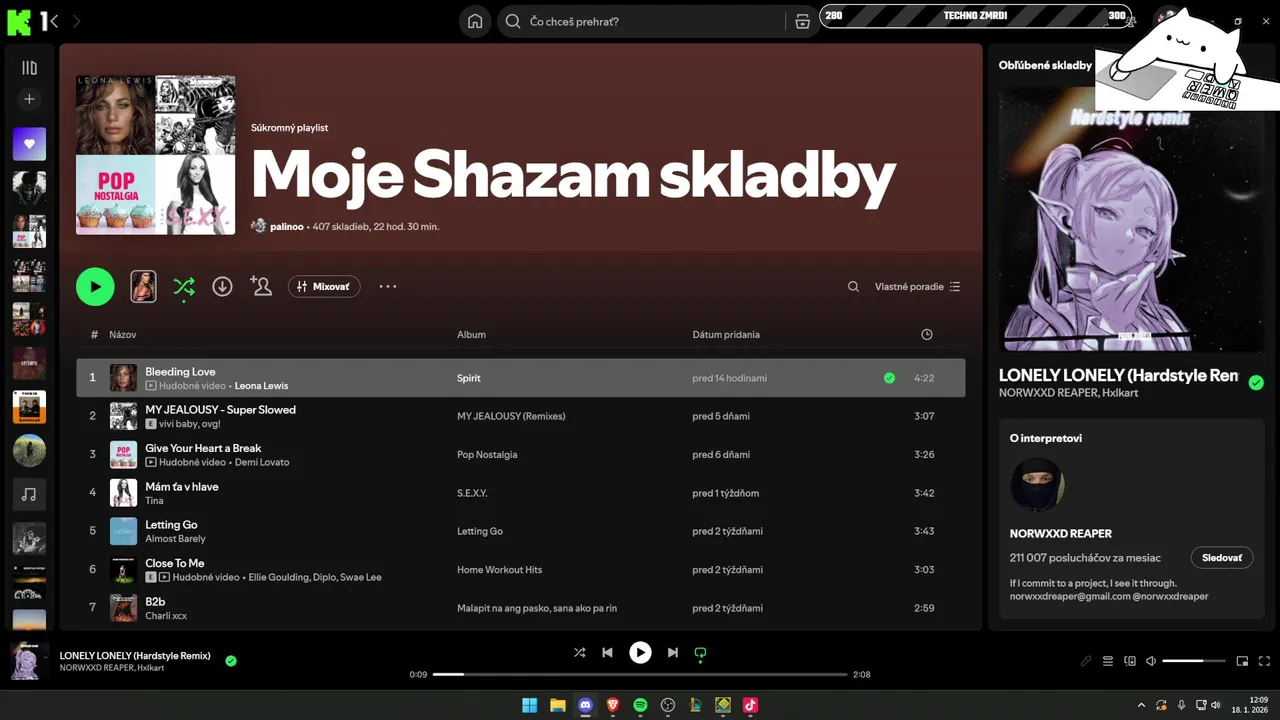Screen dimensions: 1280x720
Task: Select Give Your Heart a Break track
Action: click(203, 448)
